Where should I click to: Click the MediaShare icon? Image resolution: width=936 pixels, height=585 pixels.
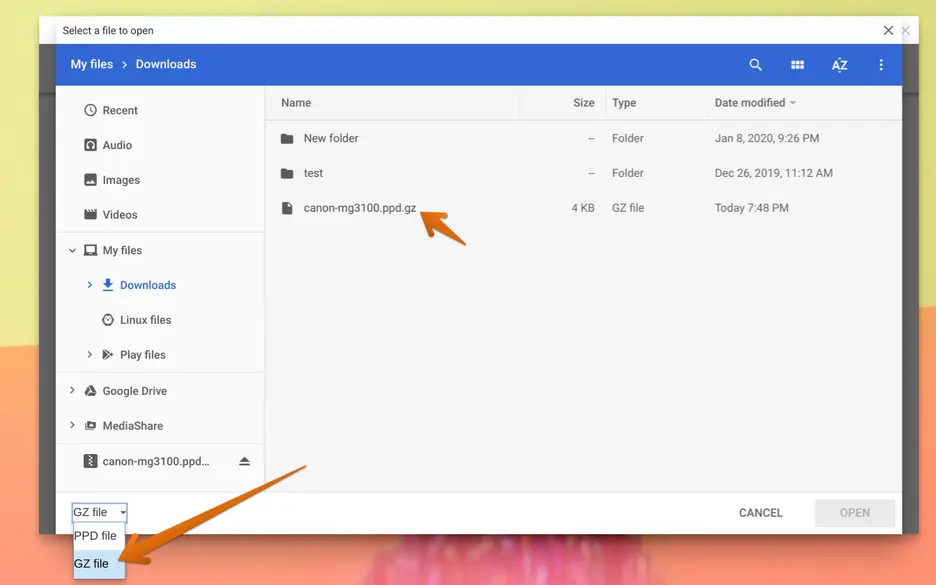point(90,426)
